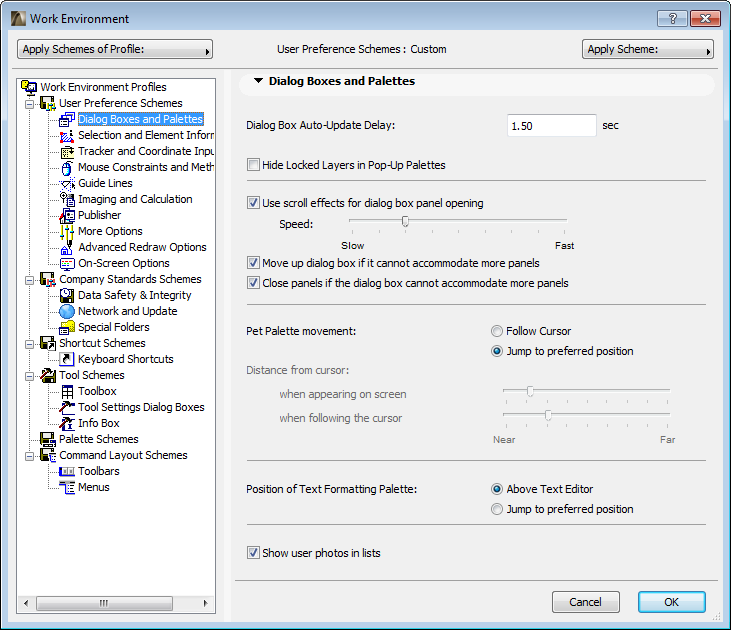
Task: Click the Tool Schemes icon
Action: coord(48,375)
